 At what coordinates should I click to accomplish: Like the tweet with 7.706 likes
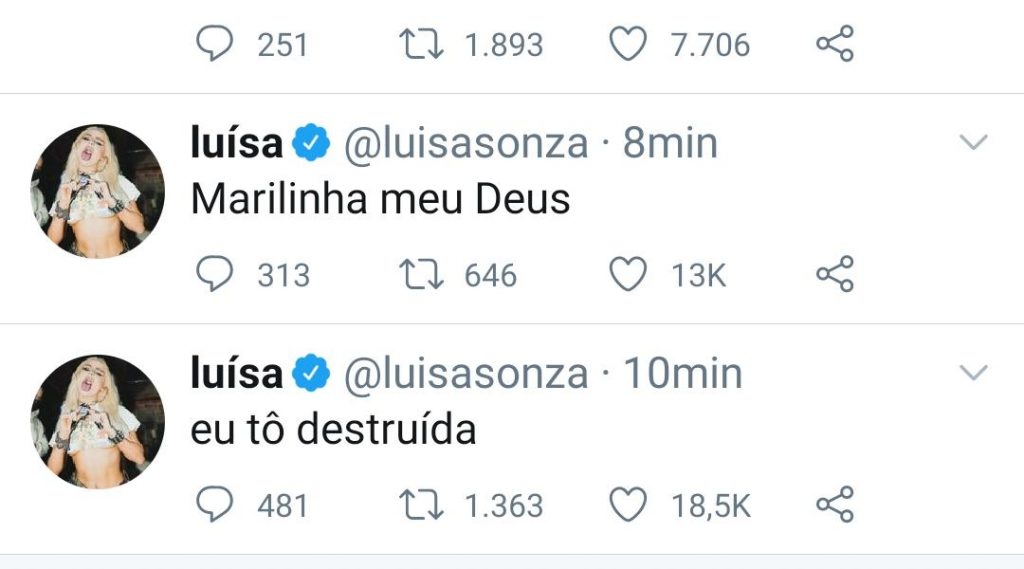coord(628,44)
